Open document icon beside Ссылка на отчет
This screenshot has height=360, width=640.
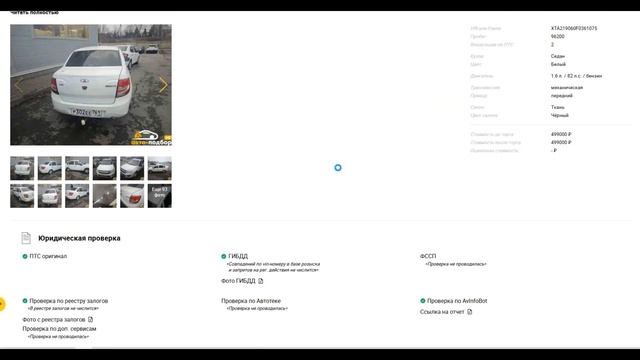469,311
